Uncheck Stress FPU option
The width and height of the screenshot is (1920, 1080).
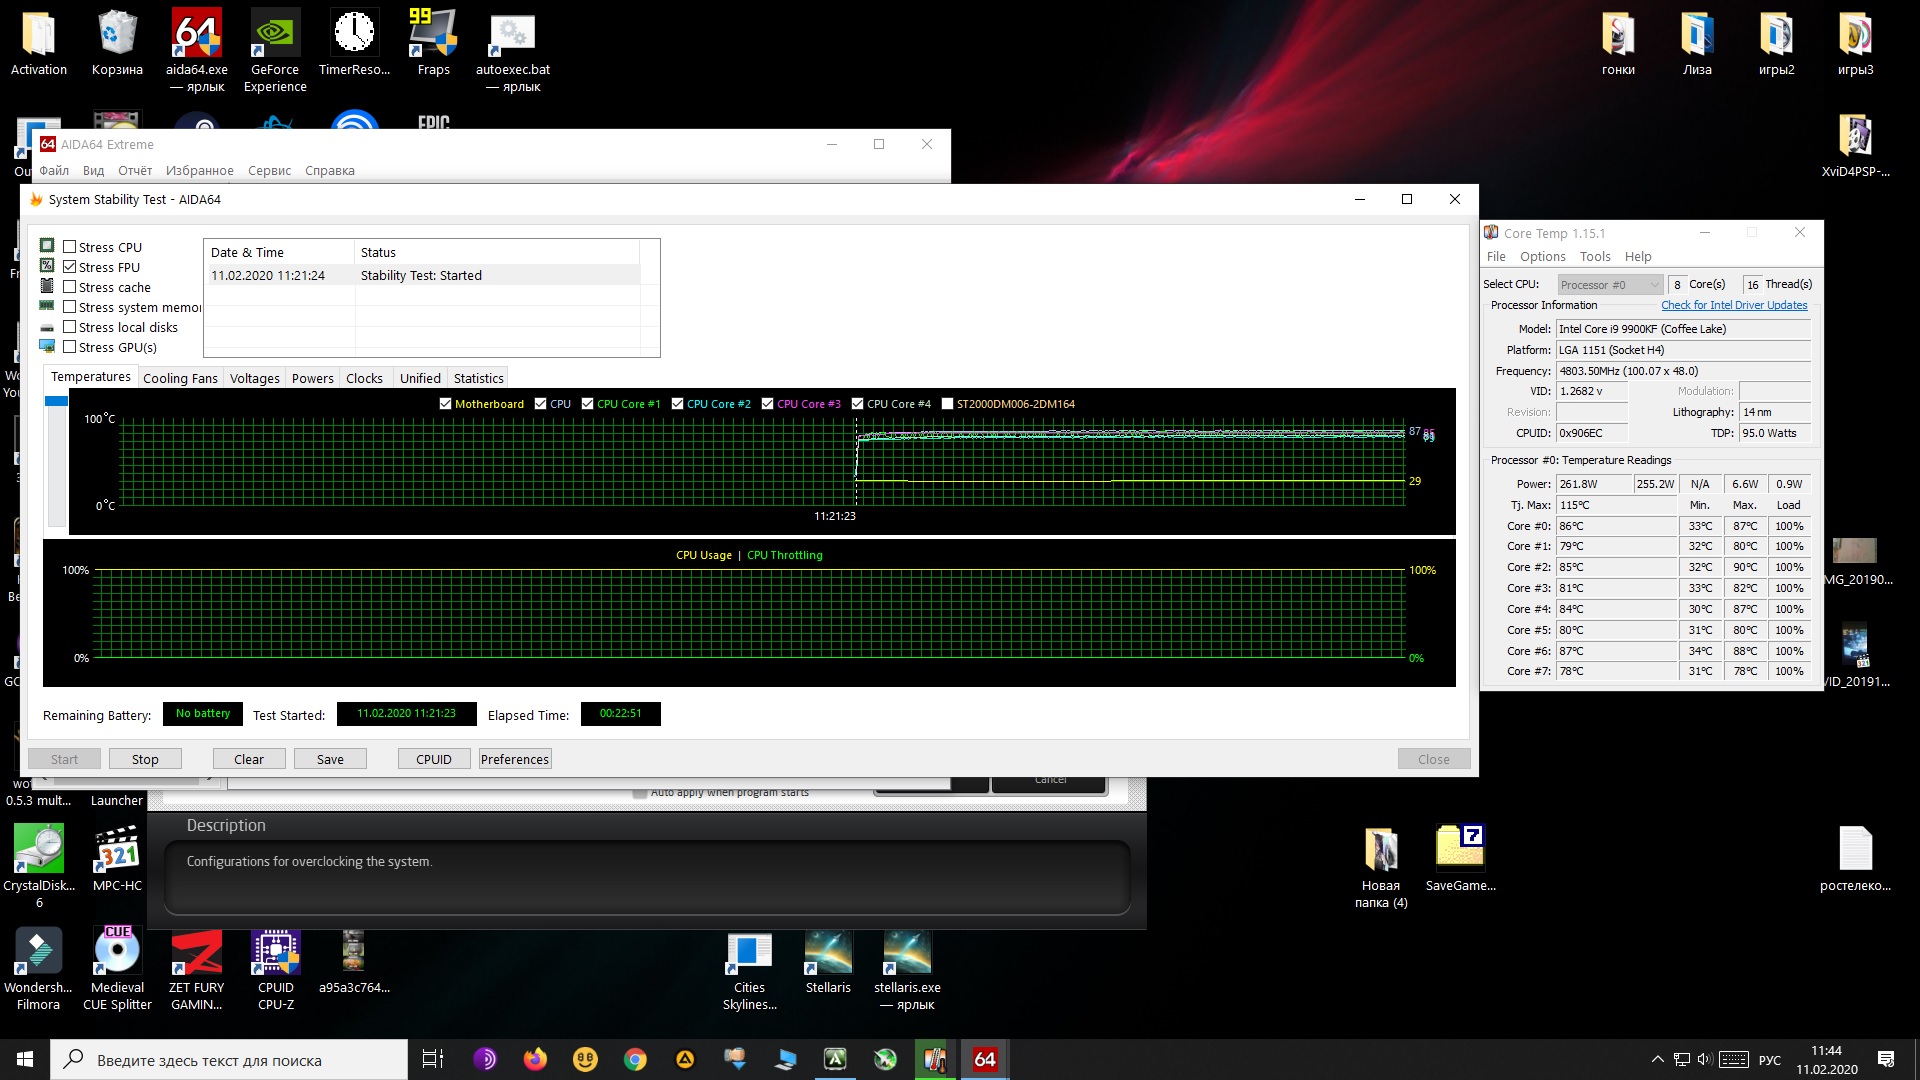point(70,267)
